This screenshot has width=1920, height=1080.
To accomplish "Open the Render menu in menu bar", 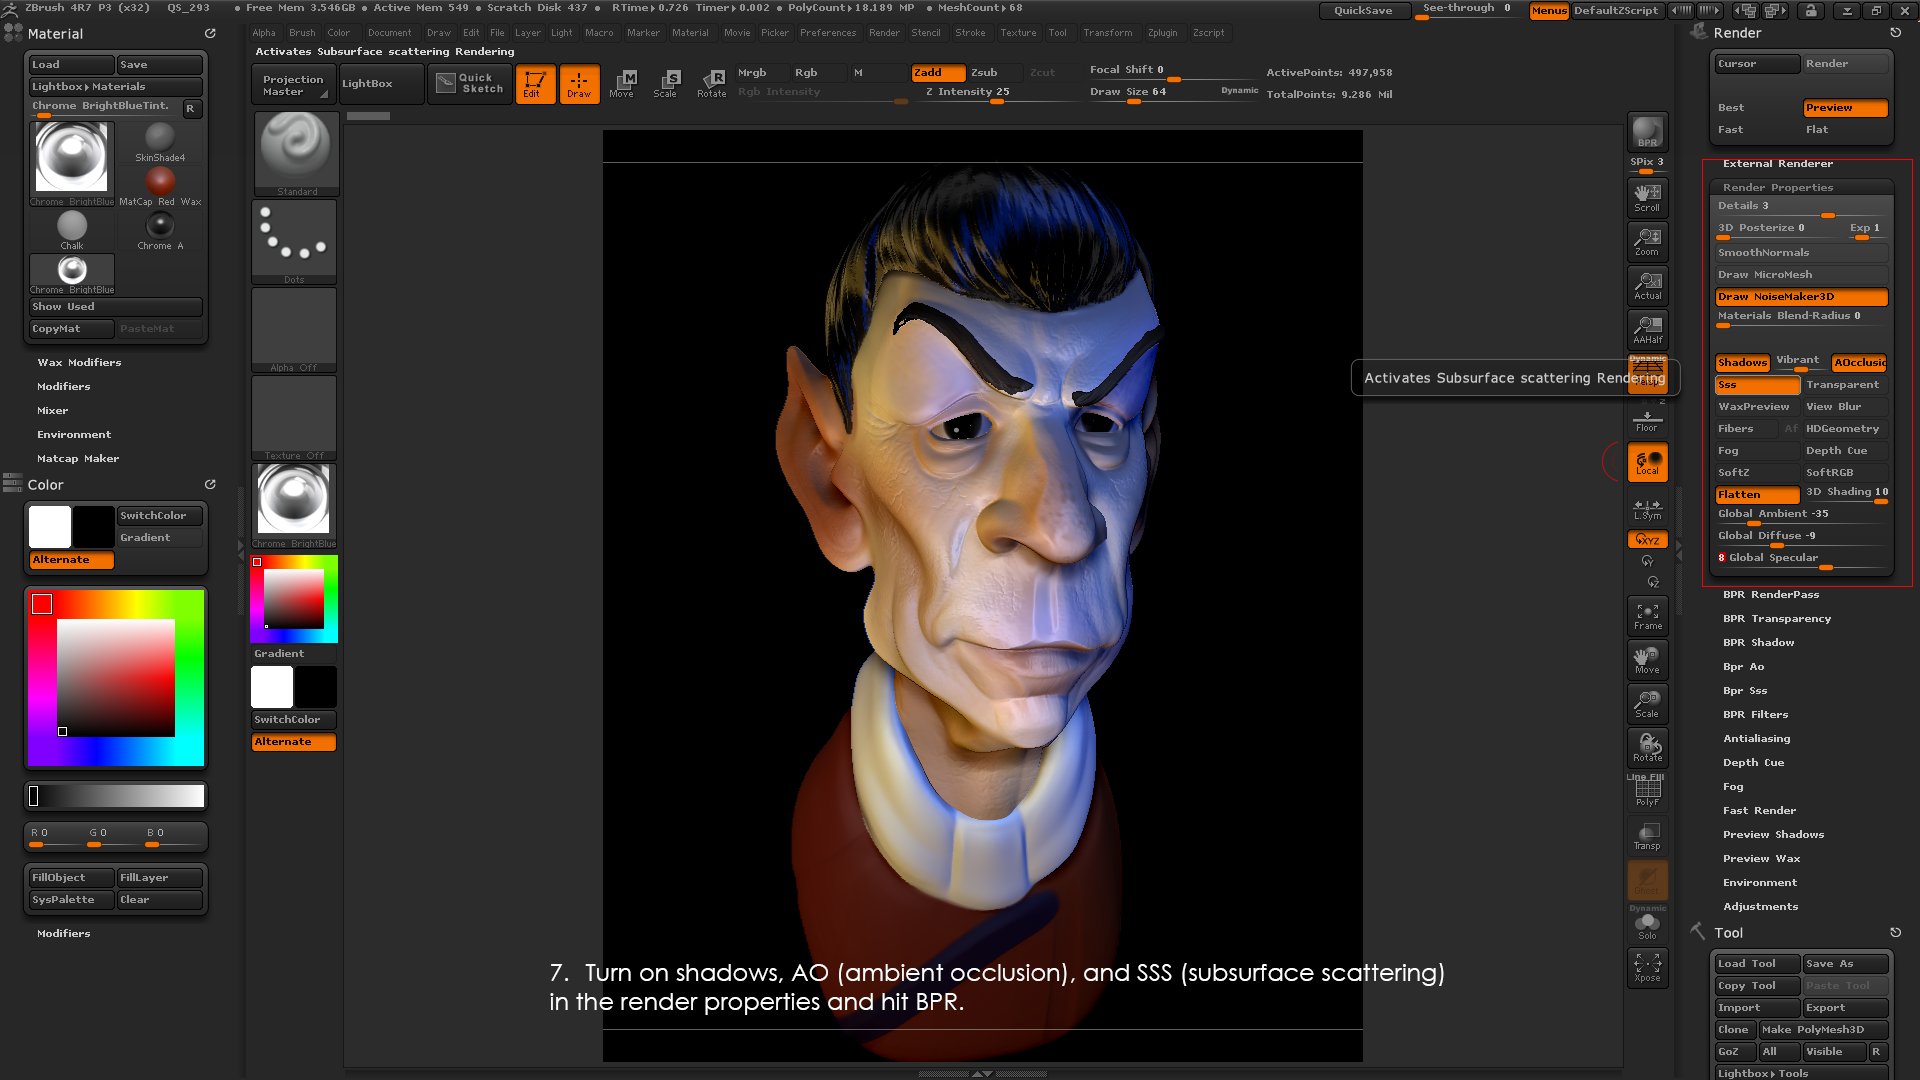I will [884, 33].
